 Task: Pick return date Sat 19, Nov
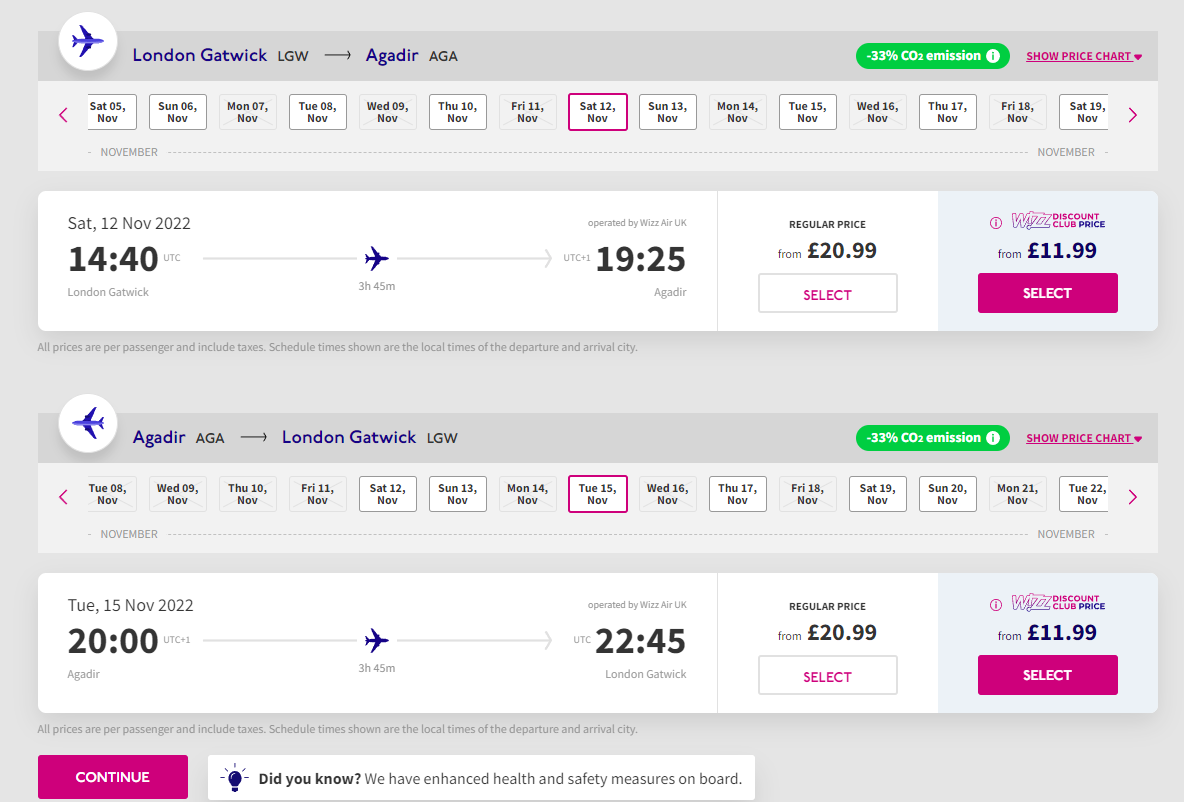click(x=877, y=494)
